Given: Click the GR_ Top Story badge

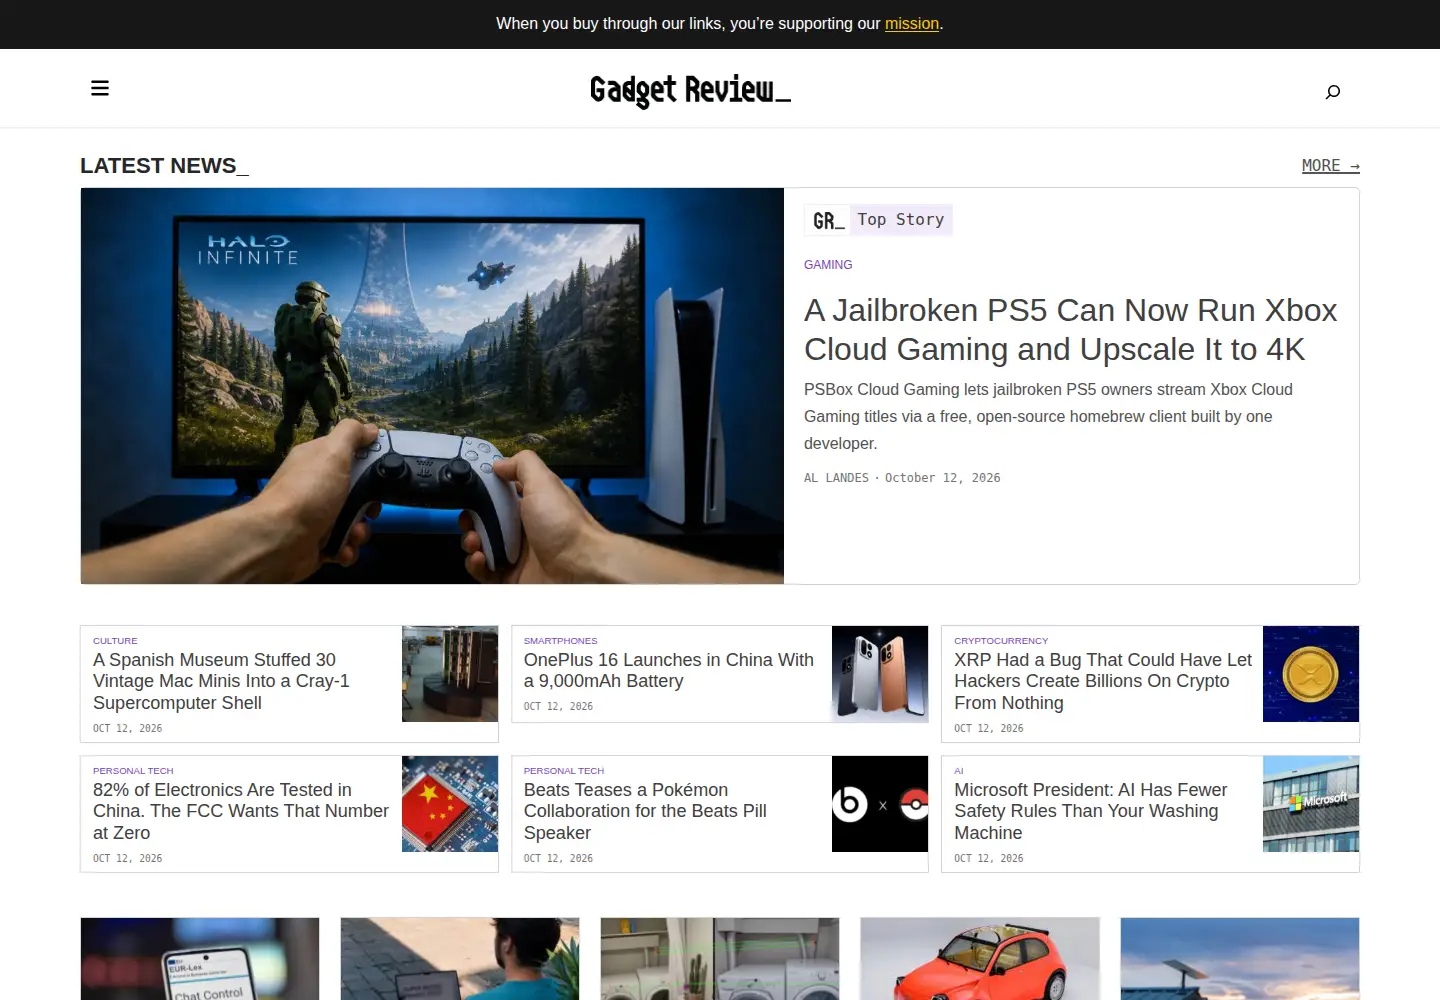Looking at the screenshot, I should (x=878, y=220).
